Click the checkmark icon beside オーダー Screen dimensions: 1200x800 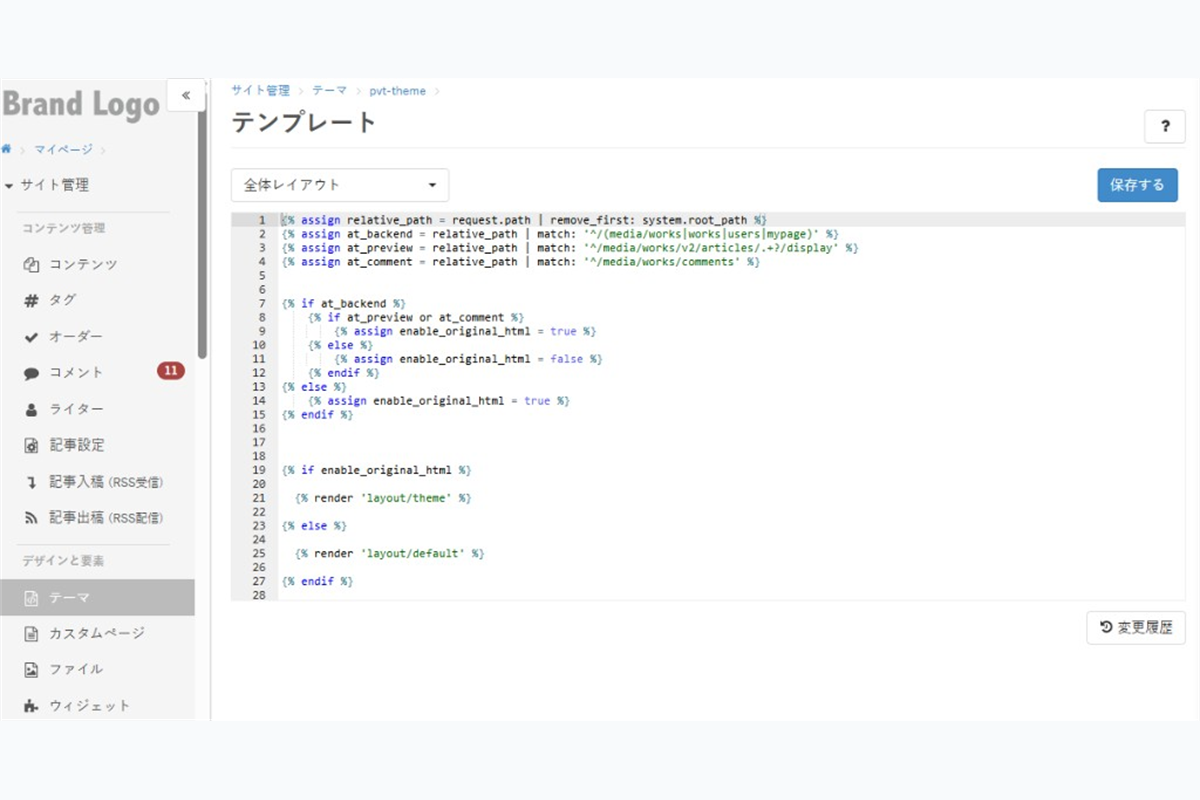[30, 337]
